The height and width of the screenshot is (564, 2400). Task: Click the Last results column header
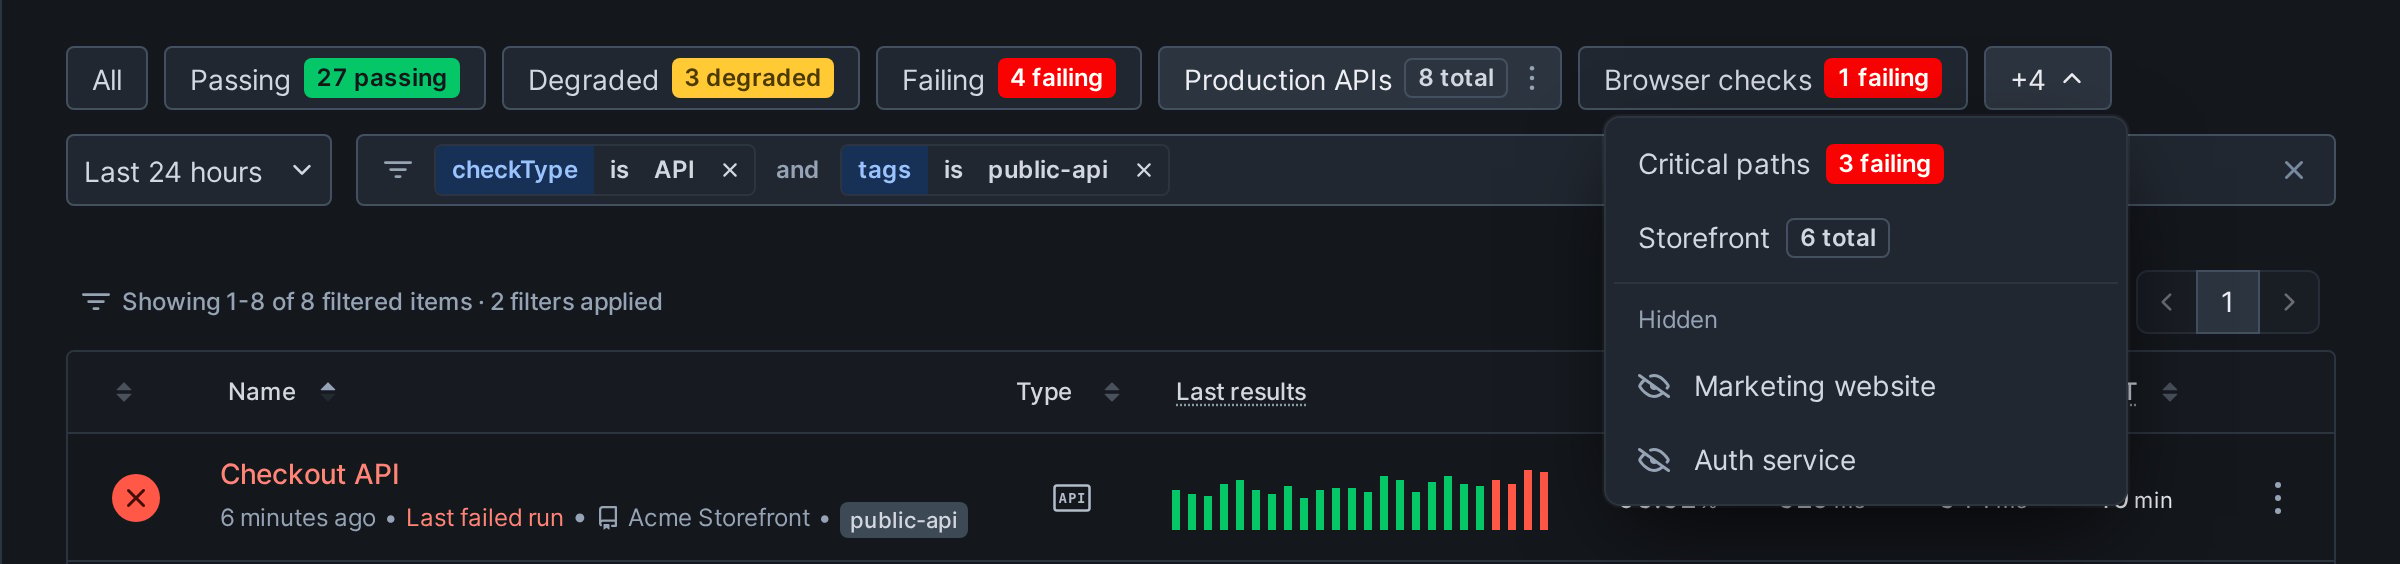pos(1241,392)
